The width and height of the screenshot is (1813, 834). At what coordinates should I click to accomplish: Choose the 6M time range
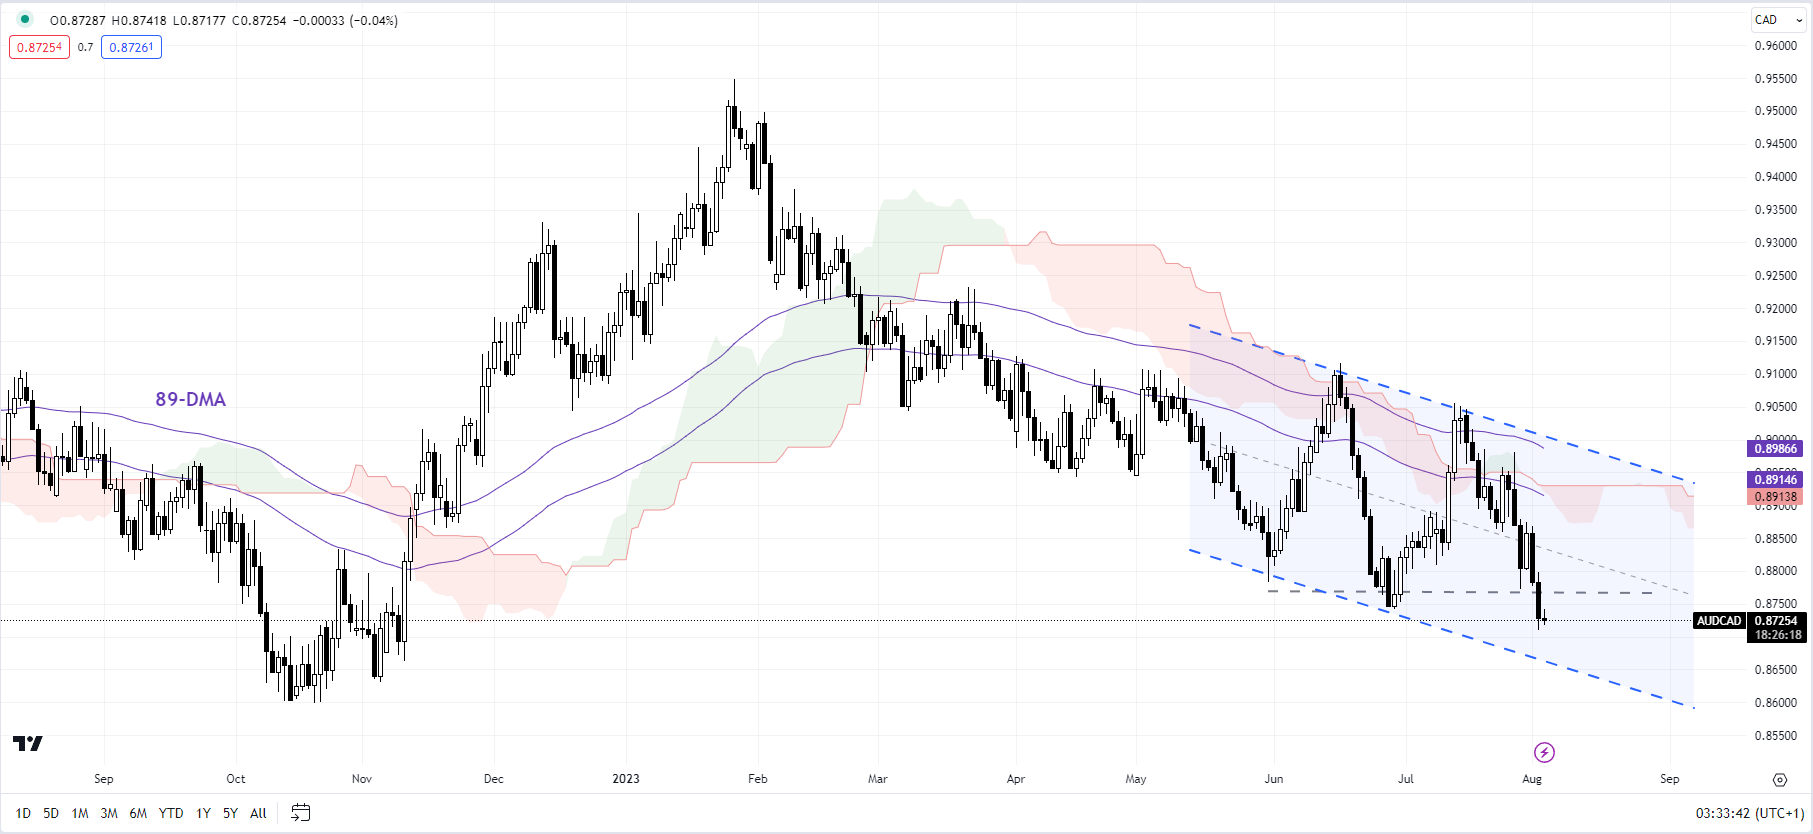(x=138, y=813)
